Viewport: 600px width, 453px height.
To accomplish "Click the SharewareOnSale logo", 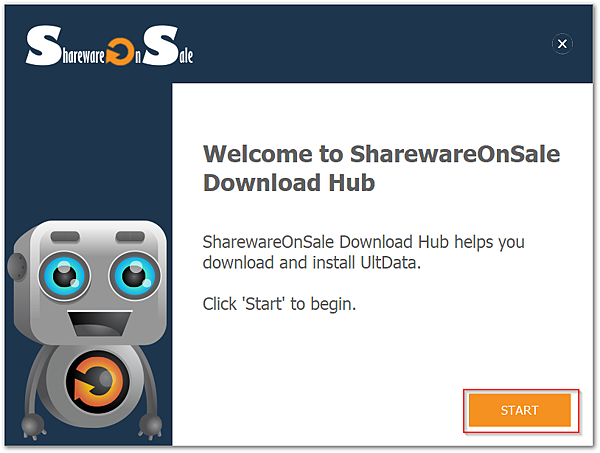I will [x=109, y=45].
